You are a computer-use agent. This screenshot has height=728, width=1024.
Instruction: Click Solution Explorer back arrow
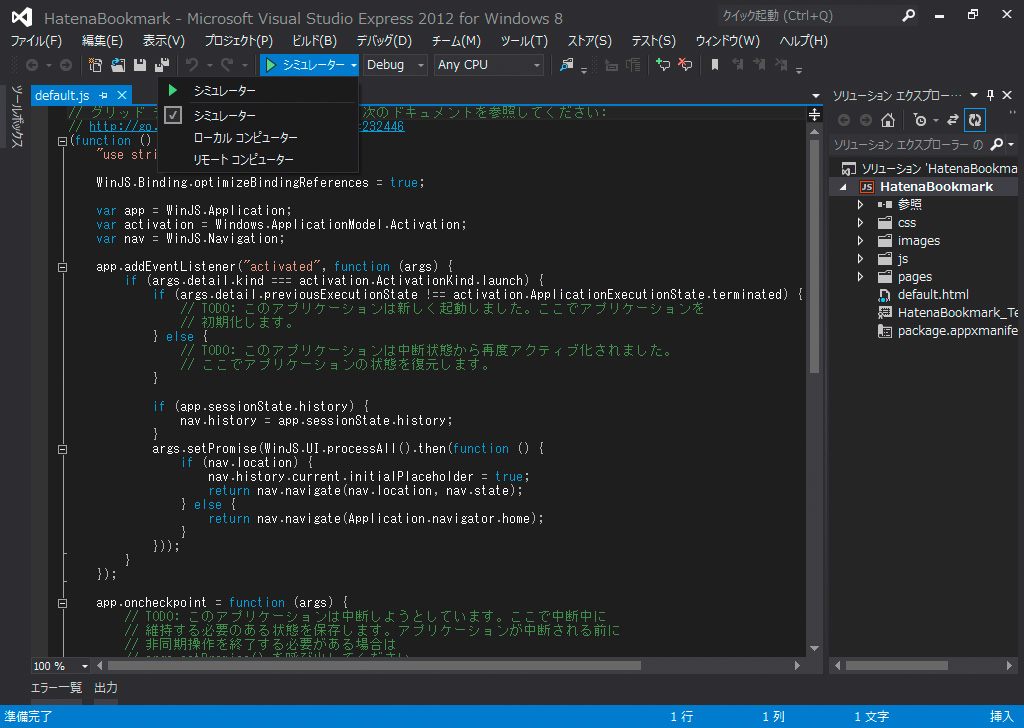(844, 120)
